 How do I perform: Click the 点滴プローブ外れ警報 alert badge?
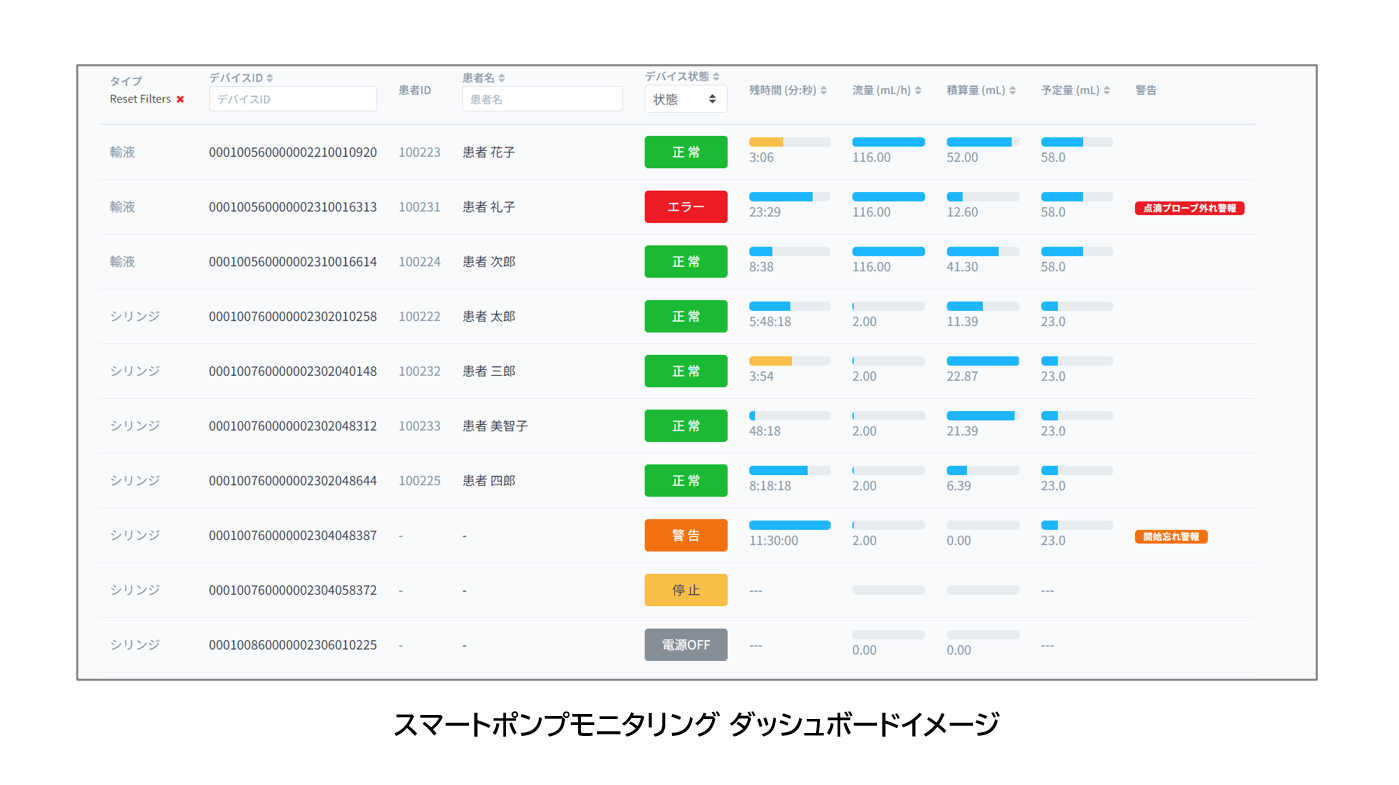(x=1189, y=208)
